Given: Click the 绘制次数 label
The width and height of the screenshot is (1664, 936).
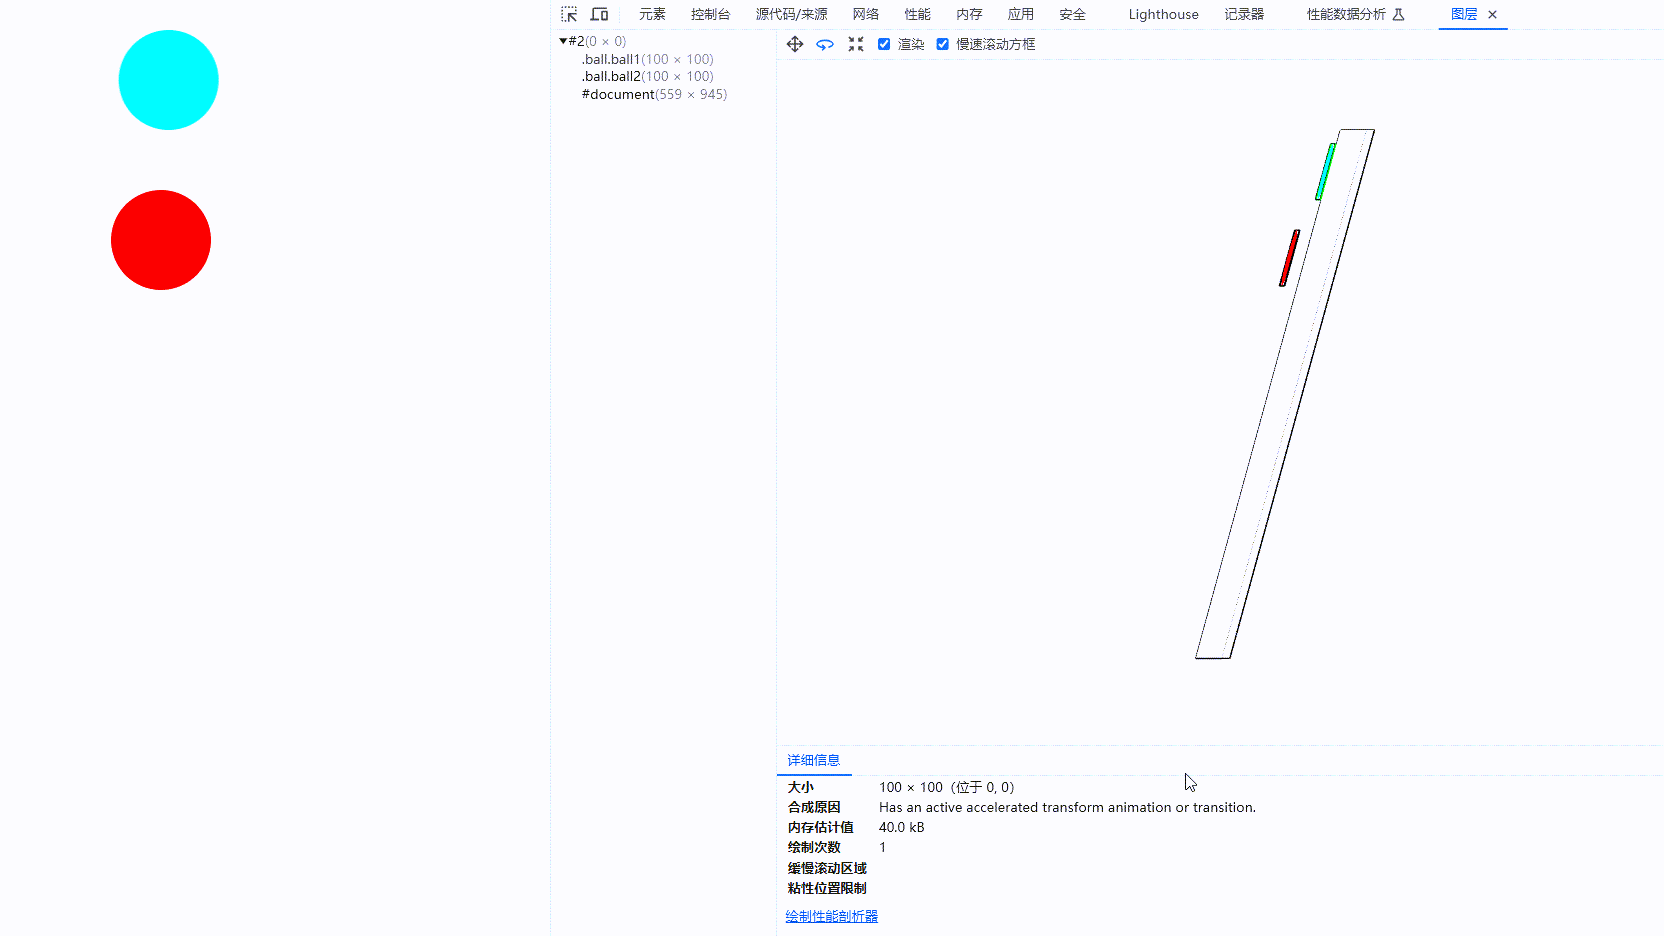Looking at the screenshot, I should [x=814, y=847].
